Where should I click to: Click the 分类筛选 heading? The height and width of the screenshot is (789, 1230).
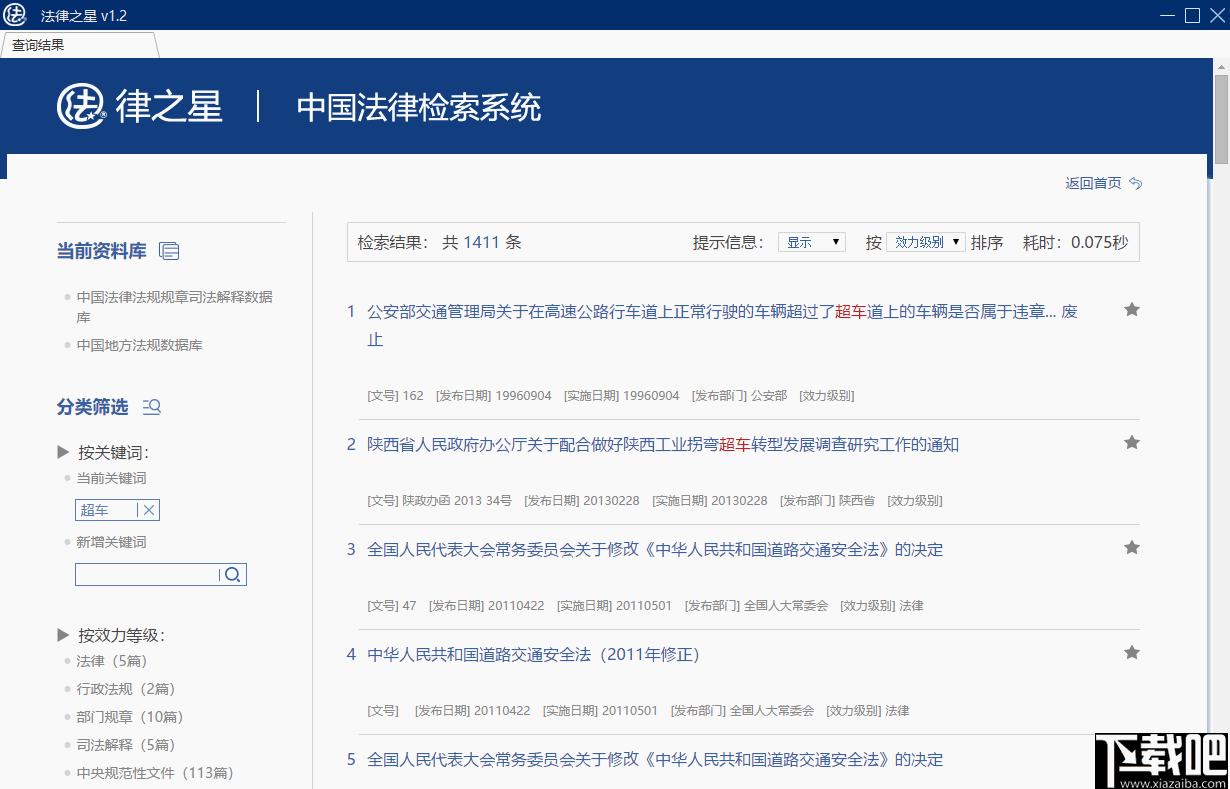click(x=93, y=407)
